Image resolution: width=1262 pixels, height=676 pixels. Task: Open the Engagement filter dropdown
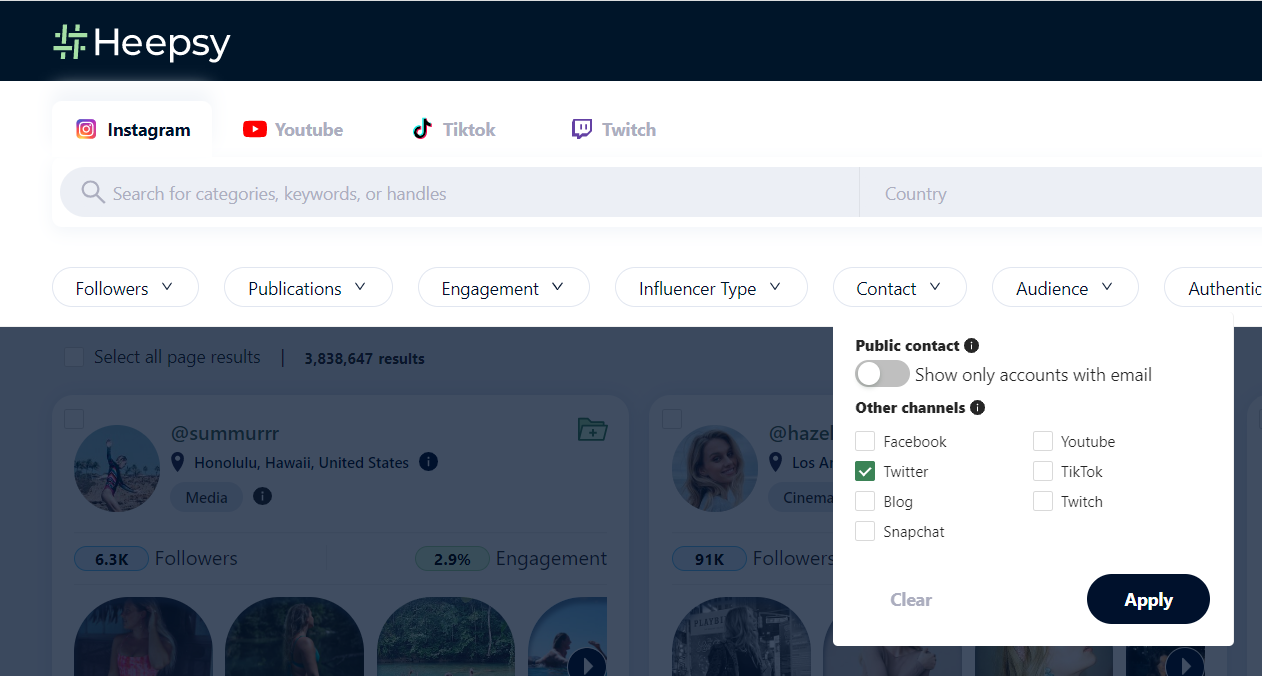tap(503, 287)
